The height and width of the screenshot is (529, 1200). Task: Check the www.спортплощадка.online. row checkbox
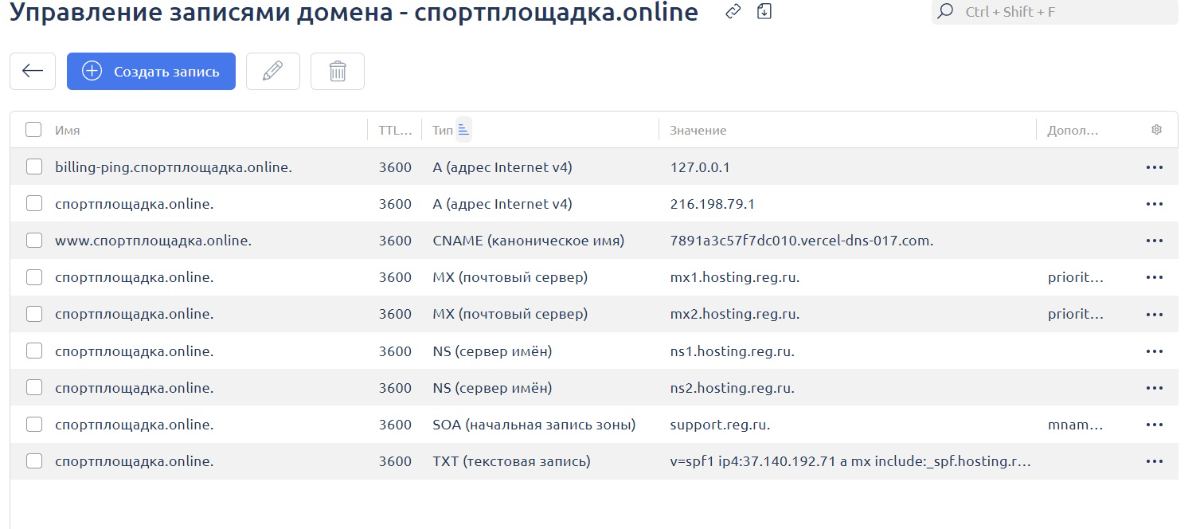click(x=33, y=240)
